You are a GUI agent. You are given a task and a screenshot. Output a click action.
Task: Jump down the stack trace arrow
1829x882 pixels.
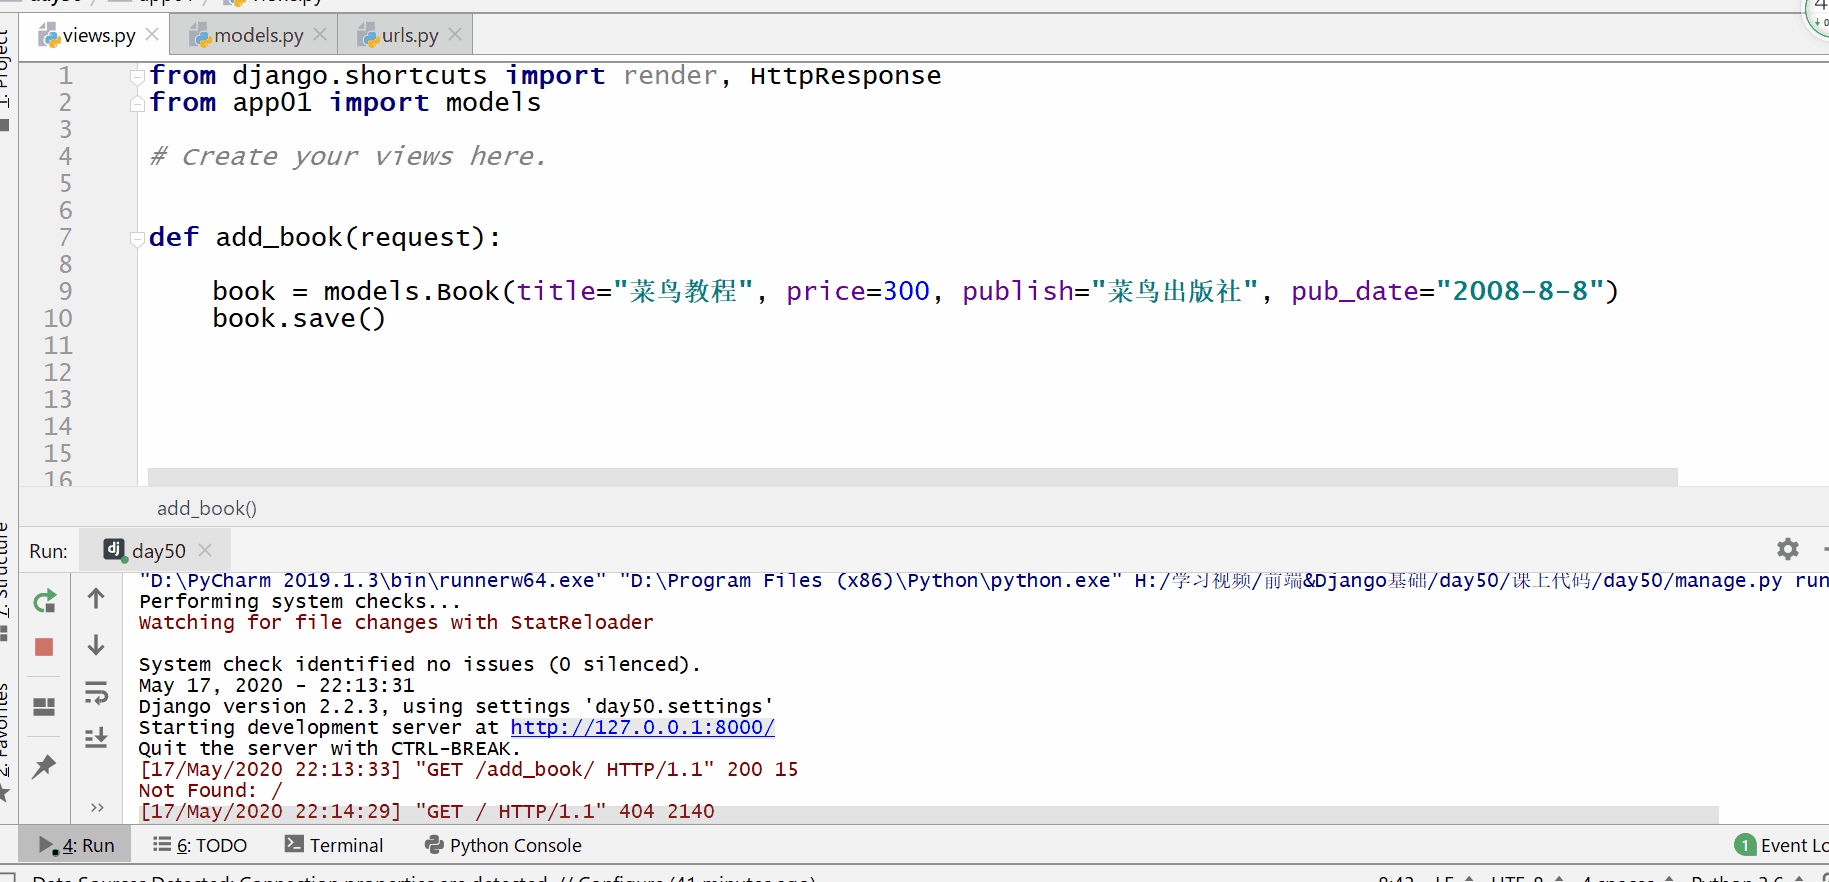96,645
